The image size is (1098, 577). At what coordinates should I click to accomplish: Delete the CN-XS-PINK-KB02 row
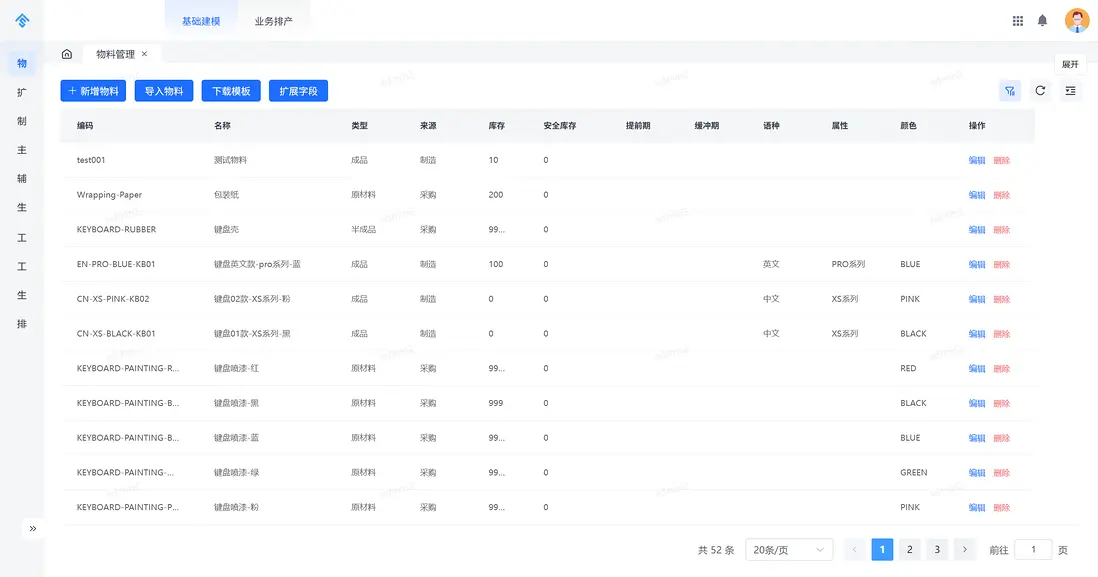[1001, 299]
